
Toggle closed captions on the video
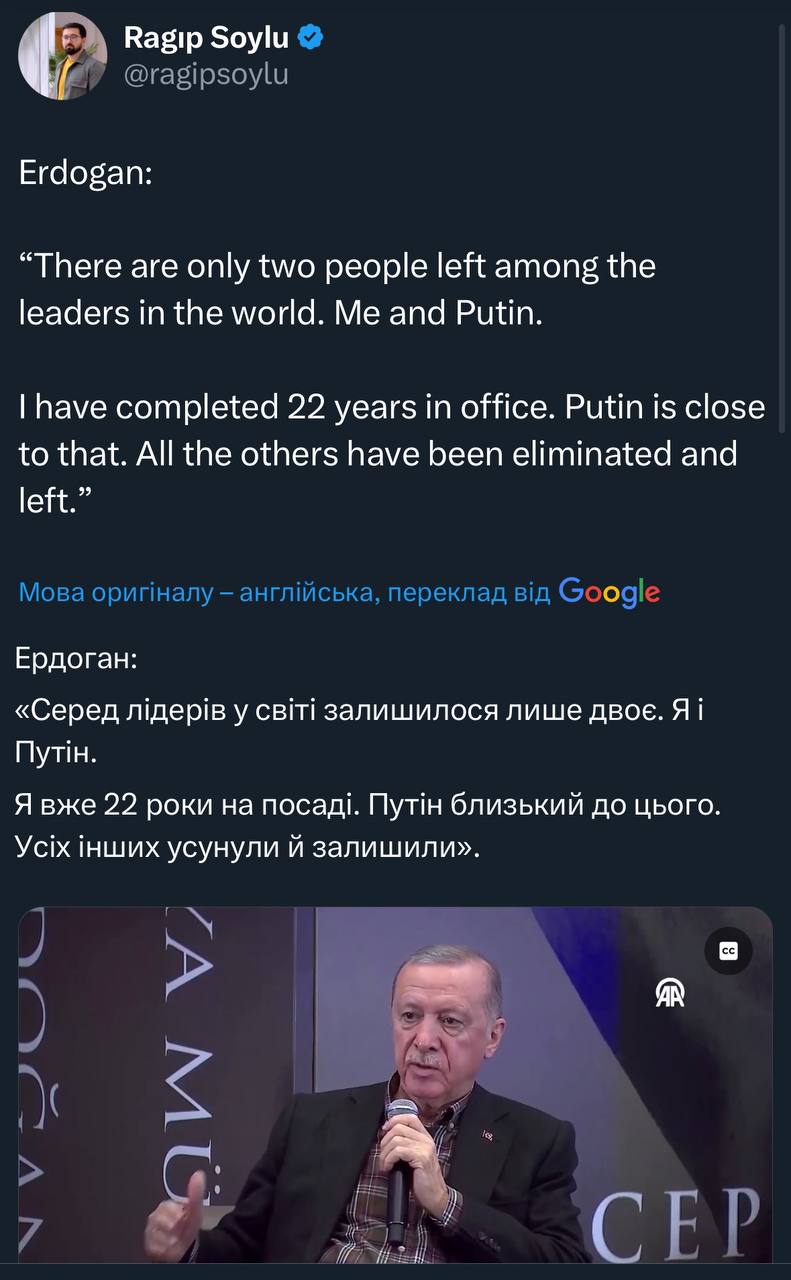(x=728, y=952)
